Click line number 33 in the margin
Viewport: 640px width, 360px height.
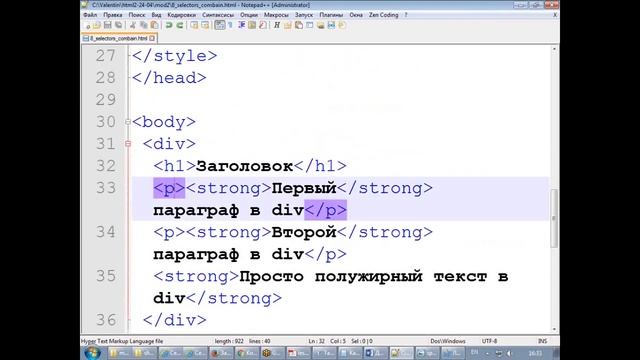coord(106,188)
